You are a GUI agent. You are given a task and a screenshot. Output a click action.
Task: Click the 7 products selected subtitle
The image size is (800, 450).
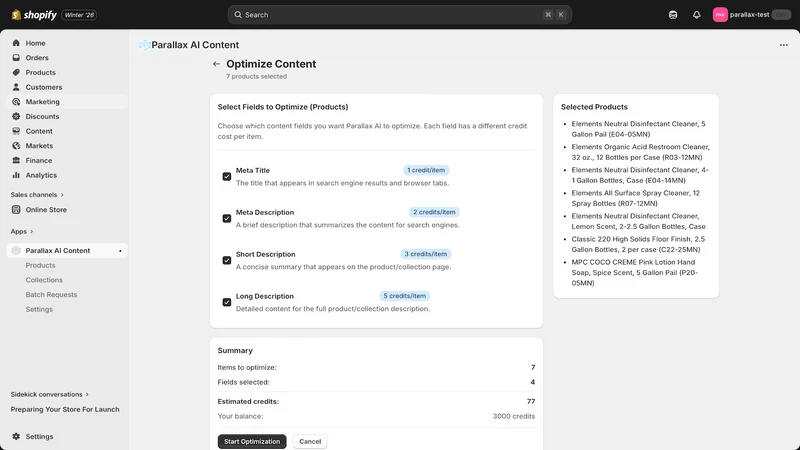coord(257,77)
